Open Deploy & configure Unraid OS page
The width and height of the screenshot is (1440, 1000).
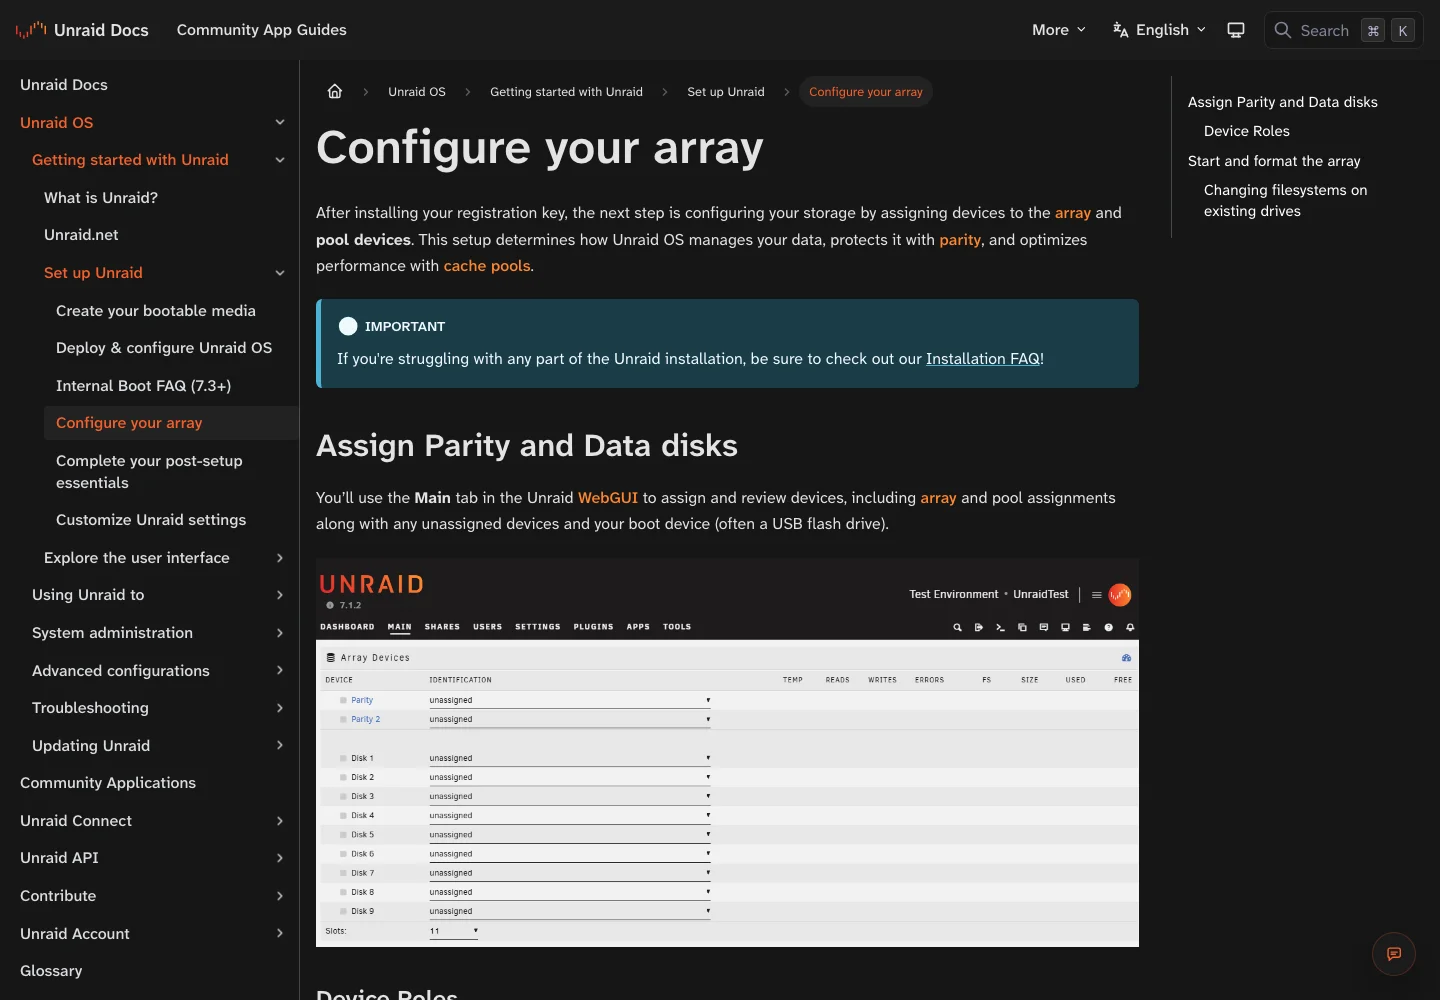point(164,348)
